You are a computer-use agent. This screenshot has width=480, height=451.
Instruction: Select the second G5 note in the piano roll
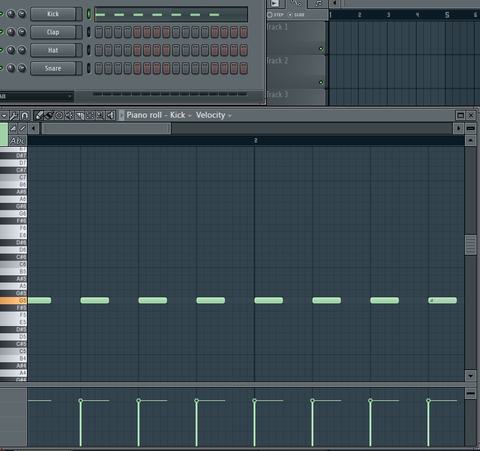click(95, 300)
